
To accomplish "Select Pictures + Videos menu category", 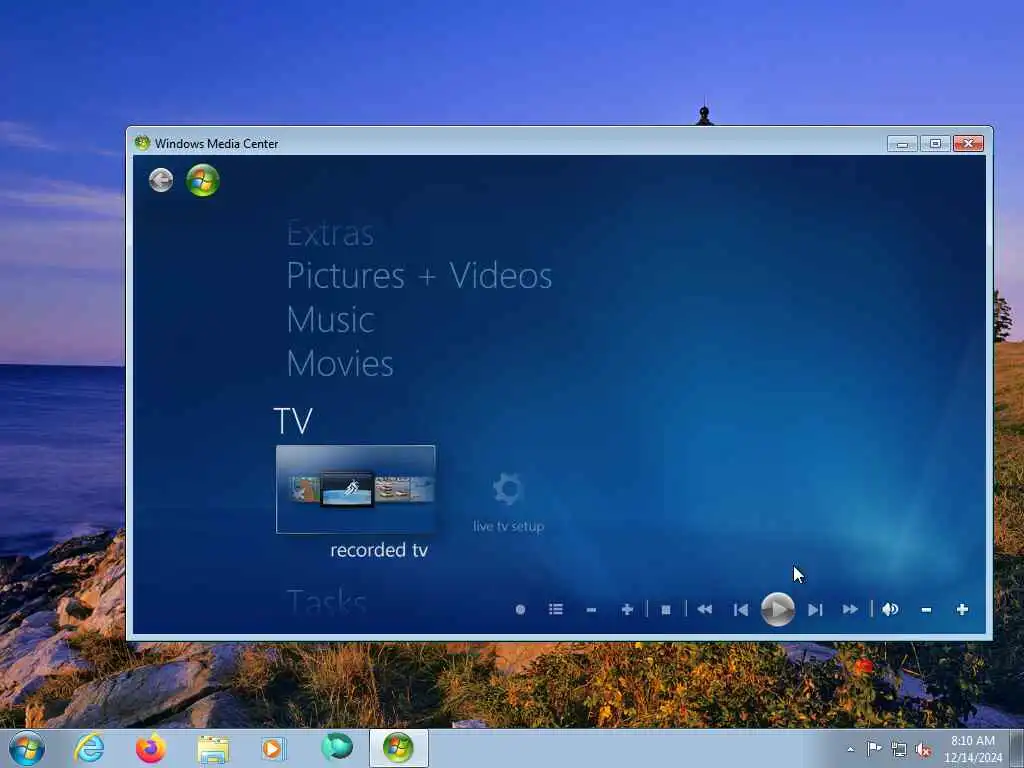I will (419, 275).
